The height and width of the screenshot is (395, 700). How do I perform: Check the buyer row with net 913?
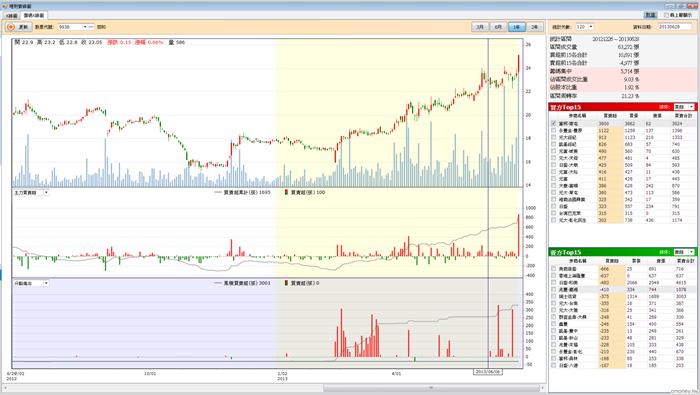554,137
